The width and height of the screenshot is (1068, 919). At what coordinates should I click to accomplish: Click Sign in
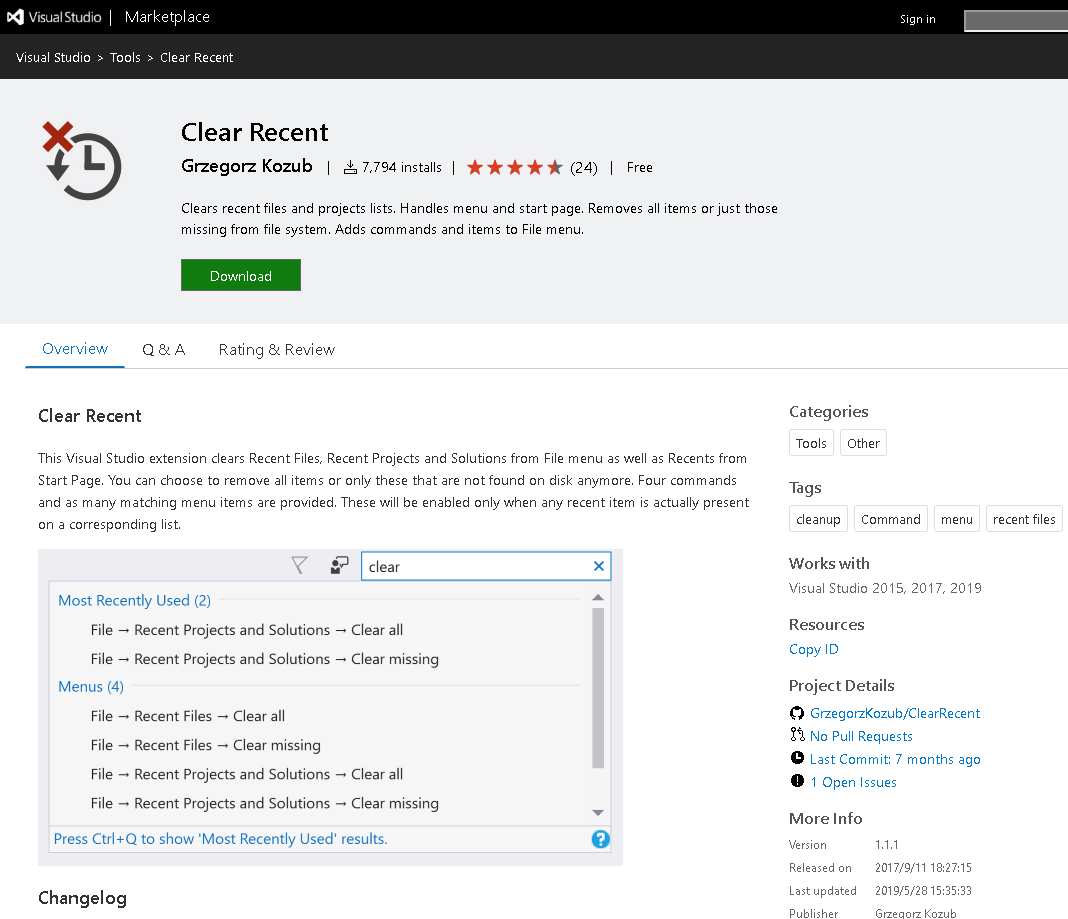917,19
